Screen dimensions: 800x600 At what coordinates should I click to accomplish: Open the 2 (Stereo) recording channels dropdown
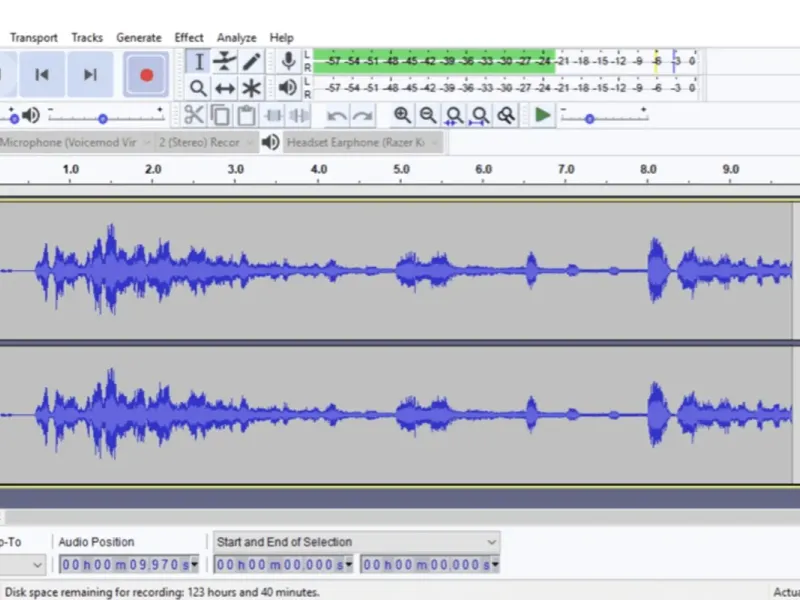point(205,142)
